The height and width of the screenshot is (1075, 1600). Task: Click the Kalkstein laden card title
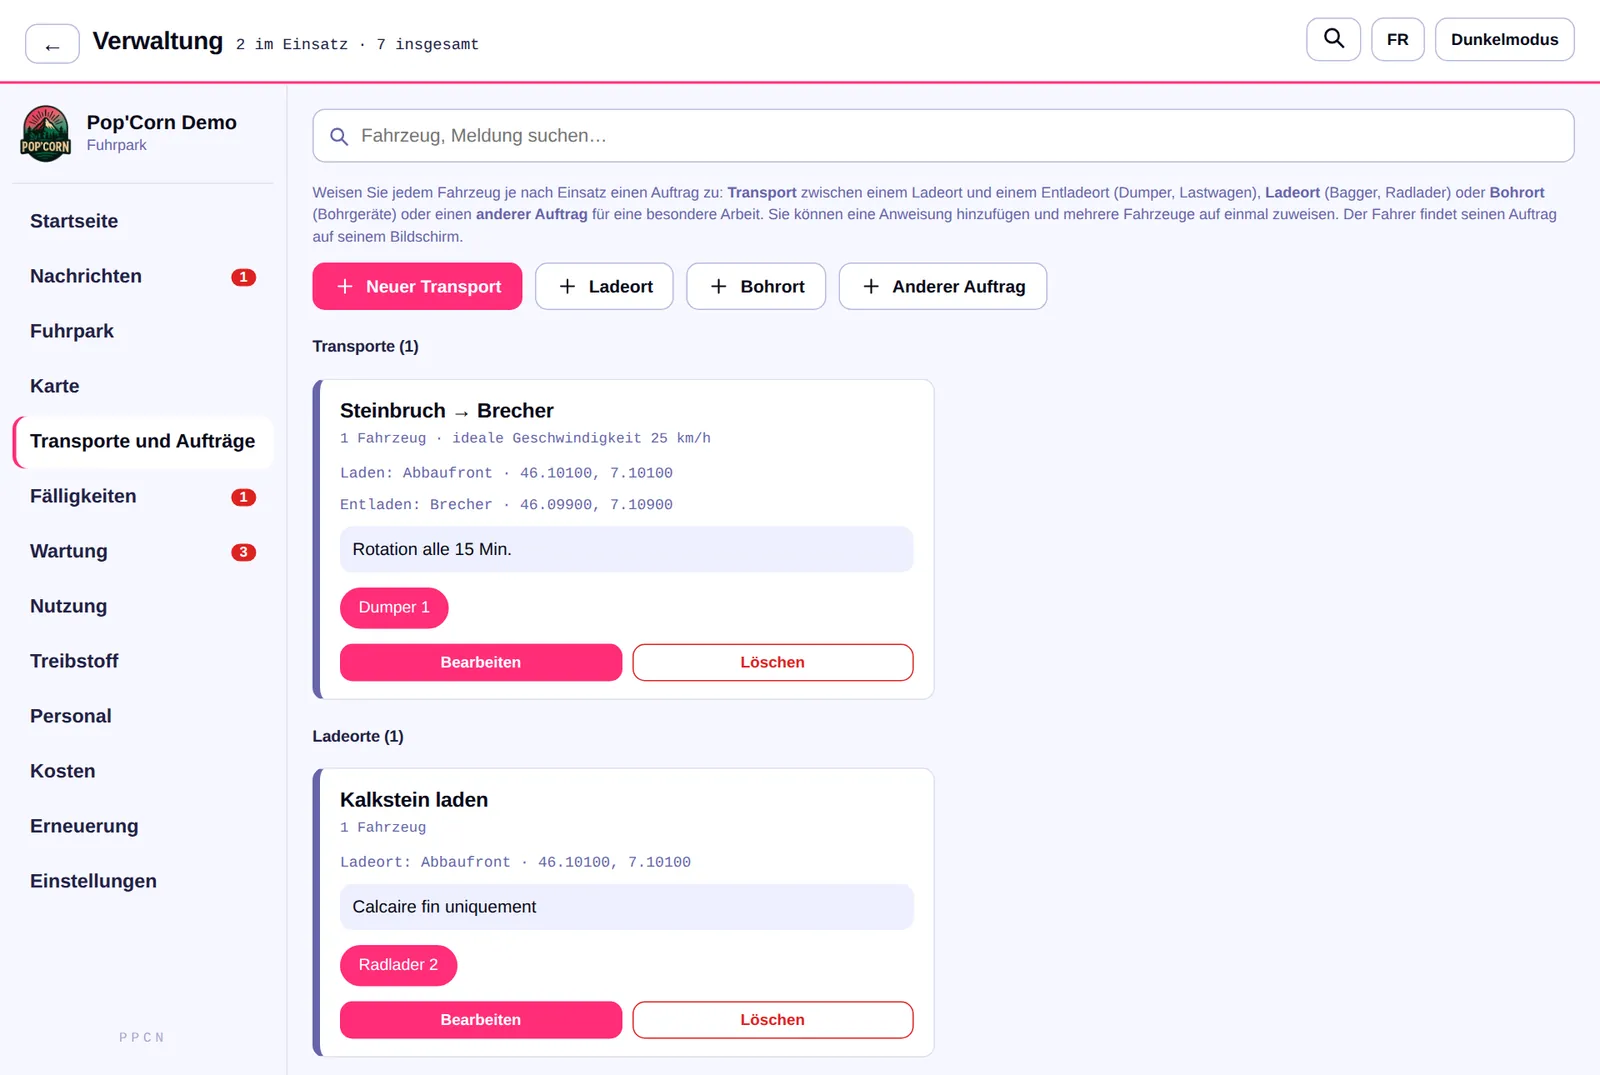pos(414,800)
